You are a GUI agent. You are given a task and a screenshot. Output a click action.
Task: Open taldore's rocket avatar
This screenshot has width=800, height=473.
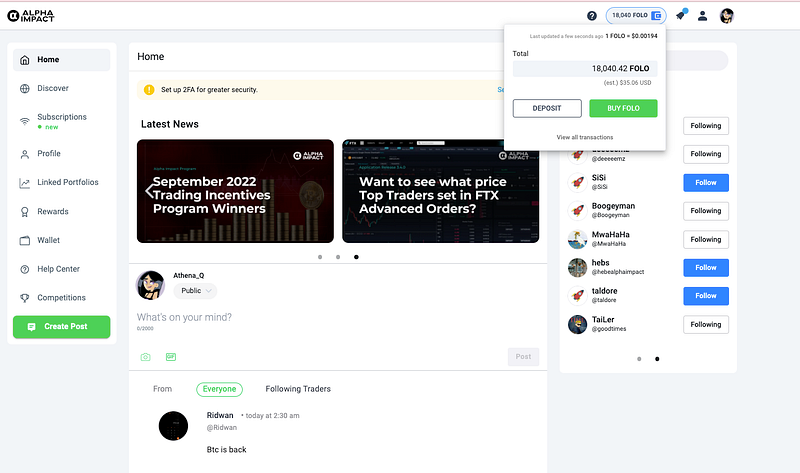(578, 295)
